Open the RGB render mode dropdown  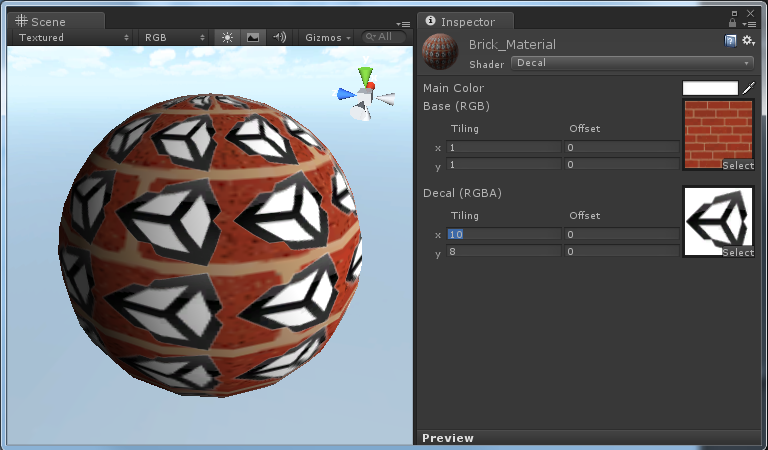(174, 37)
